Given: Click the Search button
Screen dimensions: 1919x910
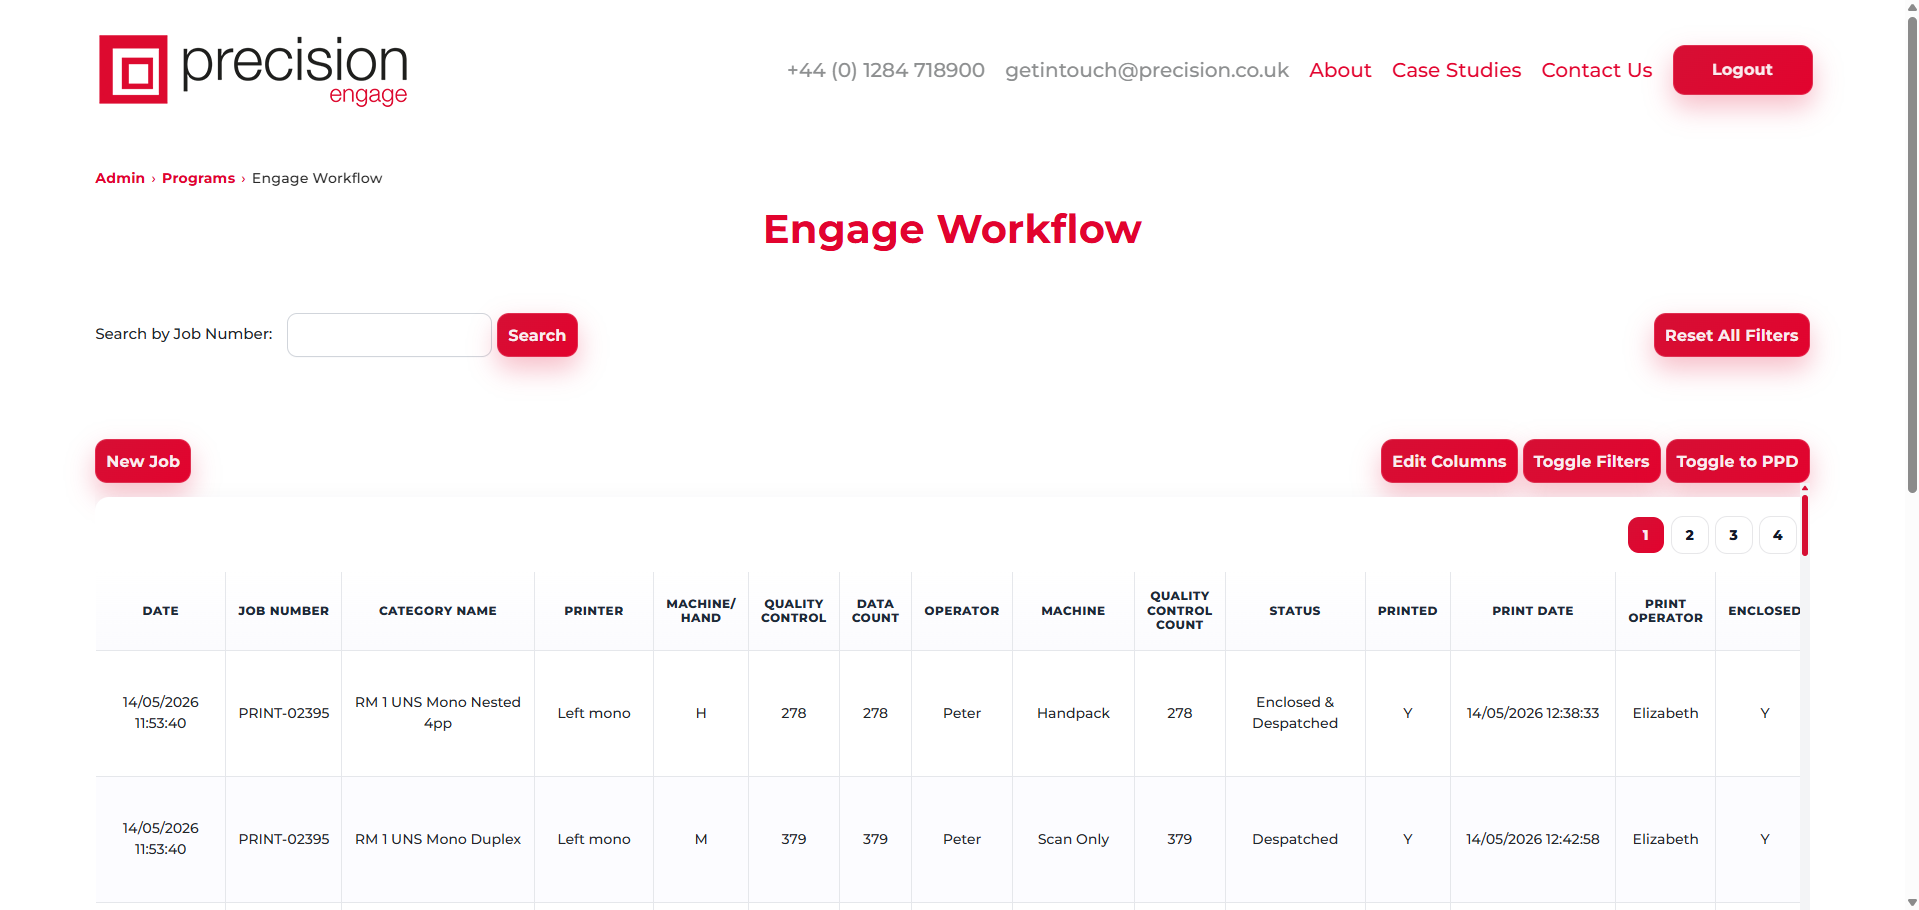Looking at the screenshot, I should pyautogui.click(x=537, y=335).
